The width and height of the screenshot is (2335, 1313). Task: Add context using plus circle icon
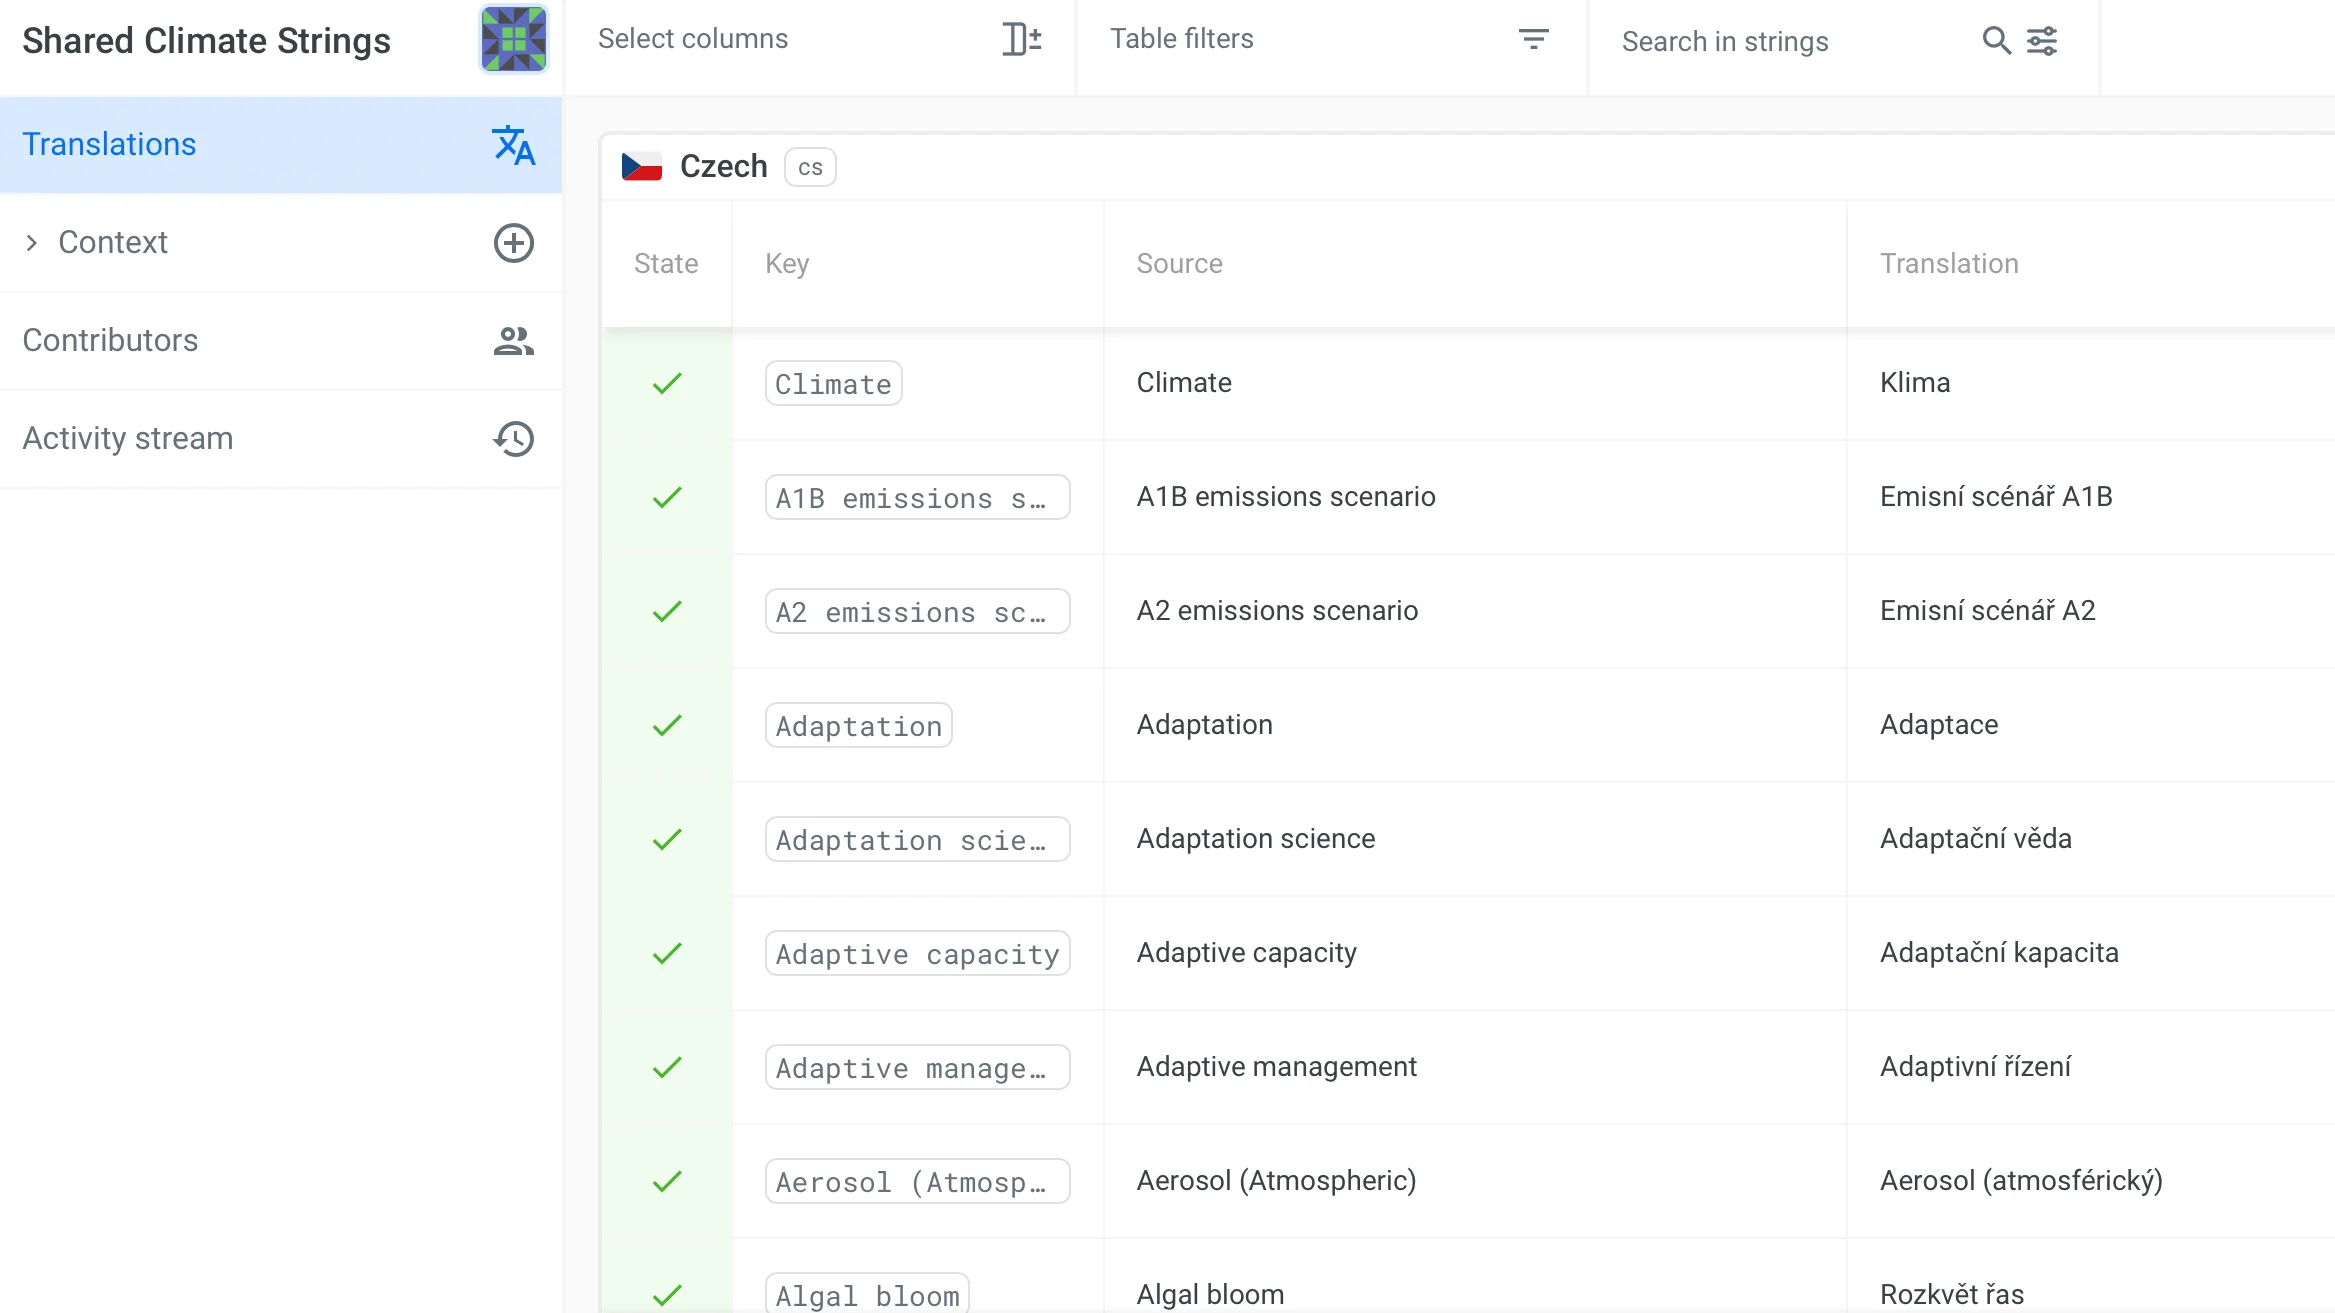(514, 243)
